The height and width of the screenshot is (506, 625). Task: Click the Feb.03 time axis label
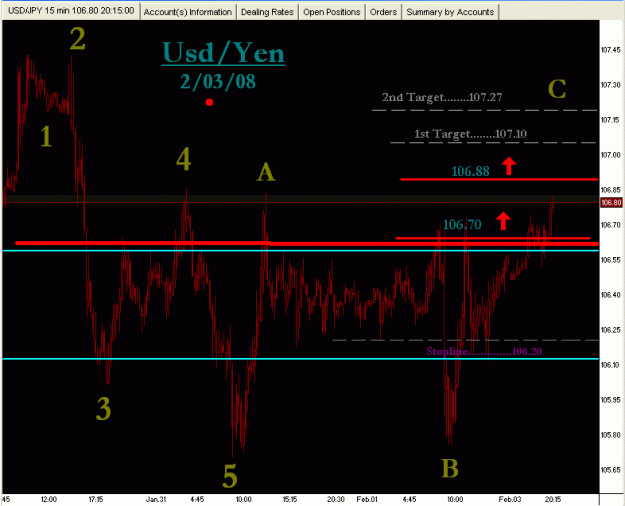(510, 499)
